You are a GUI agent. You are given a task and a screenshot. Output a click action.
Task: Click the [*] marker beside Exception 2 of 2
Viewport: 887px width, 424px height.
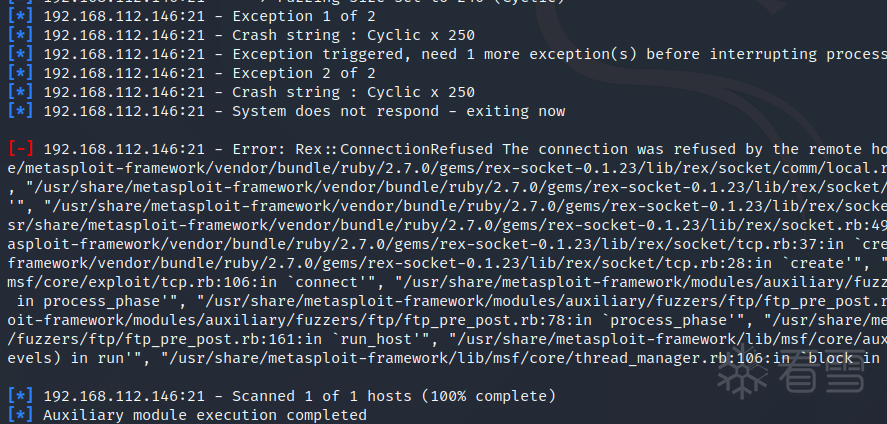pyautogui.click(x=21, y=73)
